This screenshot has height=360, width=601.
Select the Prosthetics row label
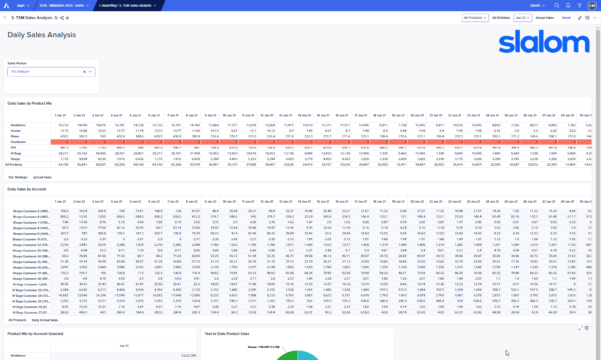[18, 142]
